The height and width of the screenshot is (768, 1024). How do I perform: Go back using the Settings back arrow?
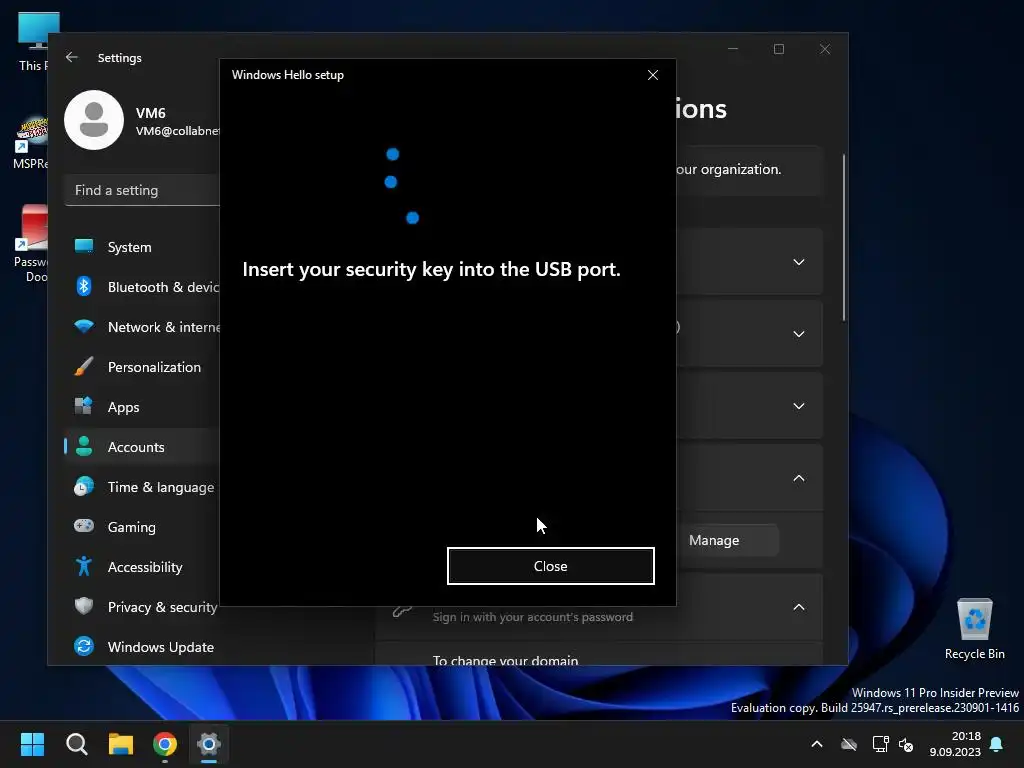(x=72, y=57)
